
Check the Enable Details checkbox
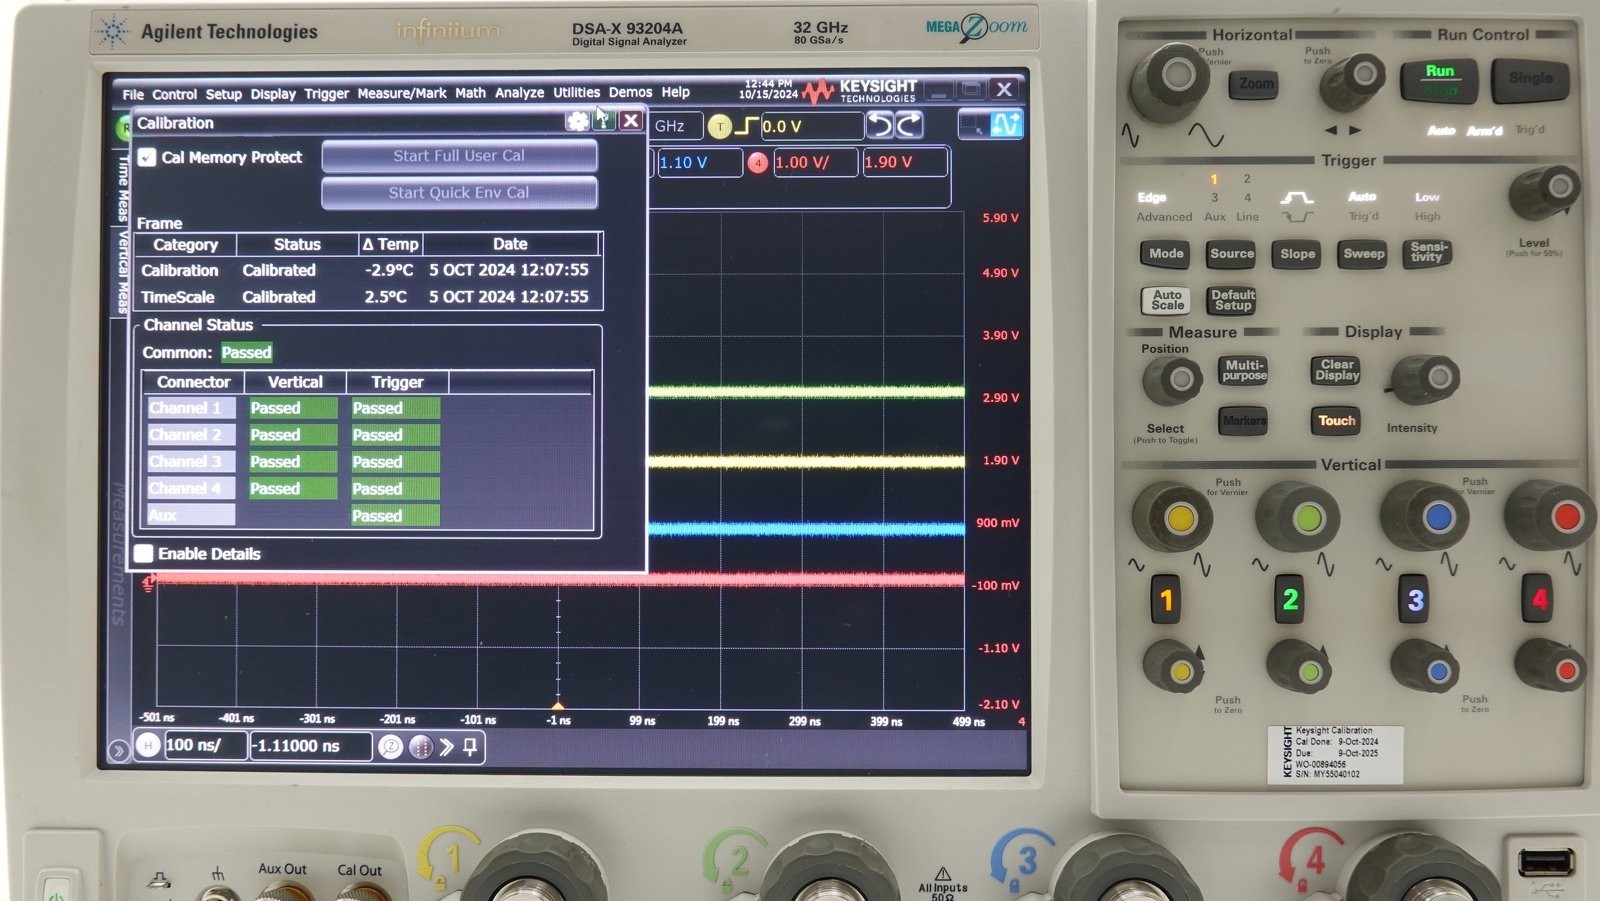[144, 553]
